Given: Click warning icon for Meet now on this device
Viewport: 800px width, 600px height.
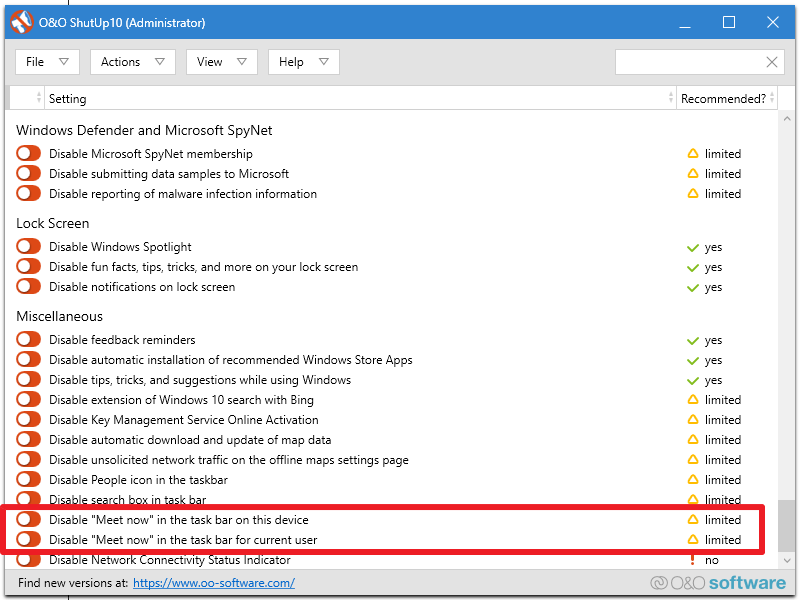Looking at the screenshot, I should click(x=692, y=519).
